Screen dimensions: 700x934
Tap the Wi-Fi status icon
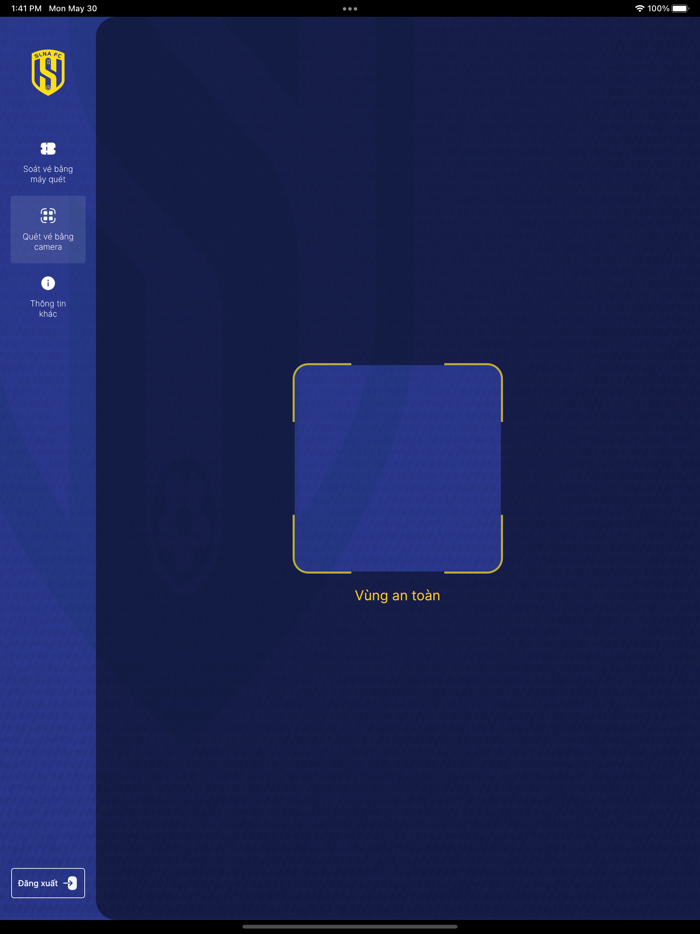640,8
